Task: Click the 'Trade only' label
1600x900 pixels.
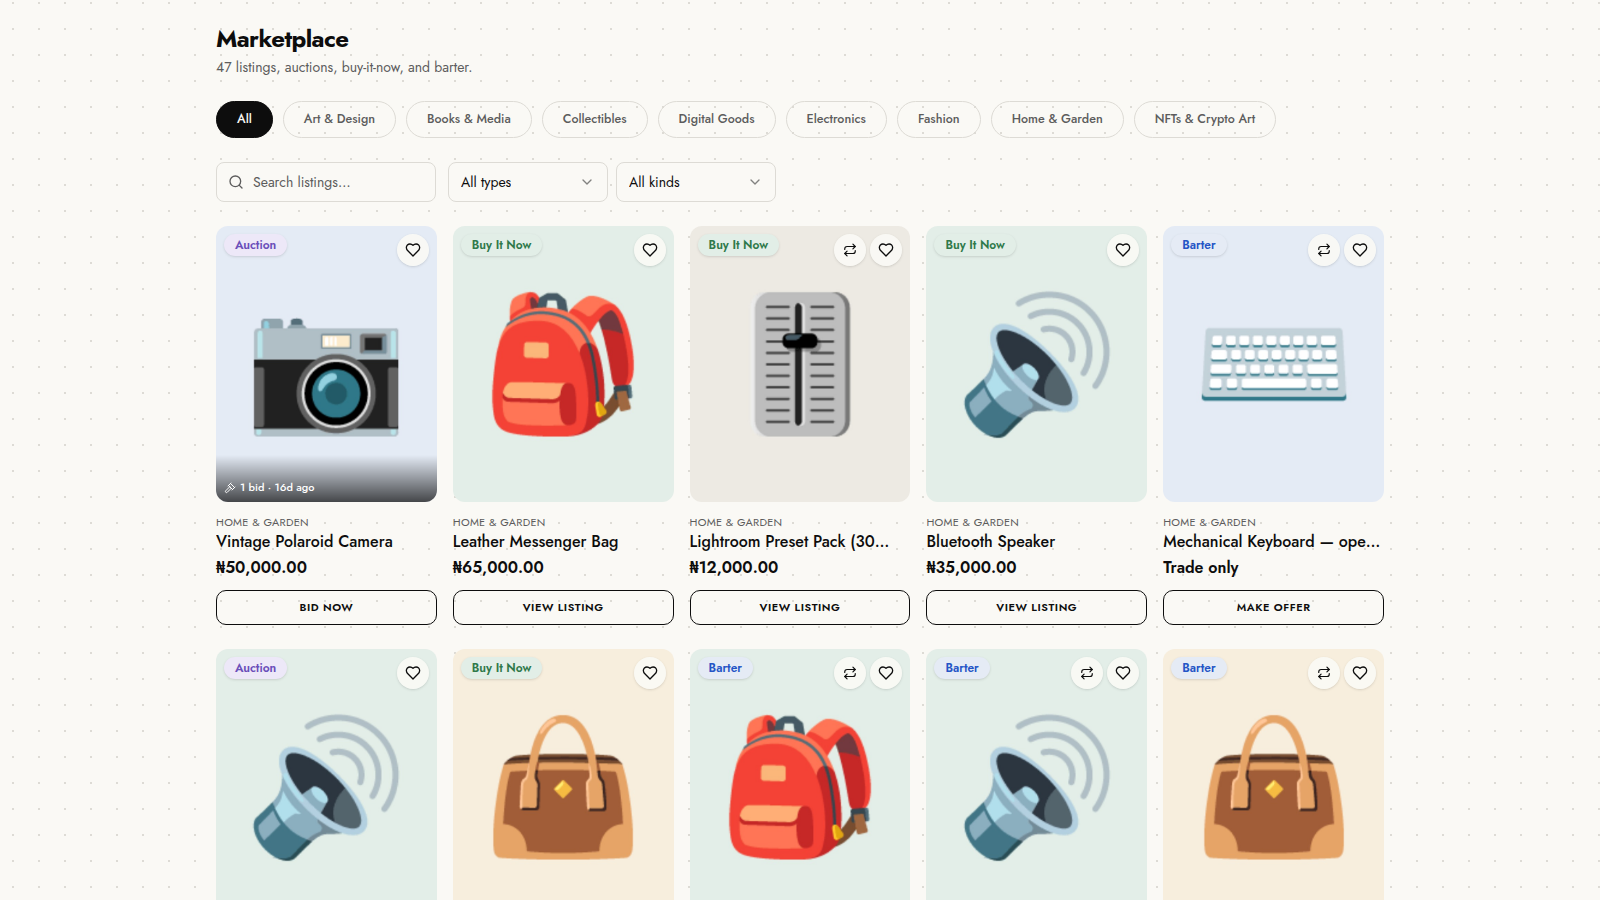Action: (1201, 567)
